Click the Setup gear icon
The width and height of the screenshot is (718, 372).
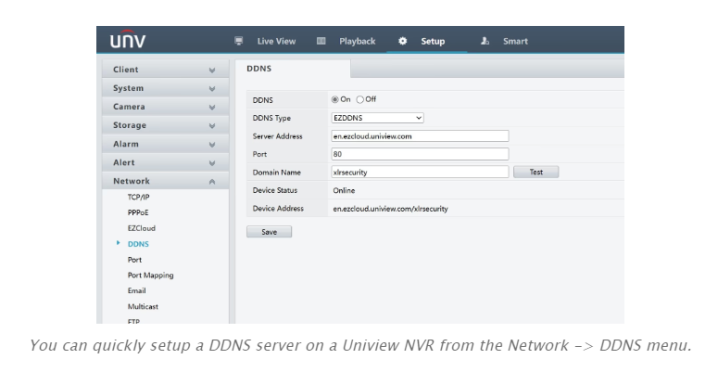pyautogui.click(x=403, y=41)
